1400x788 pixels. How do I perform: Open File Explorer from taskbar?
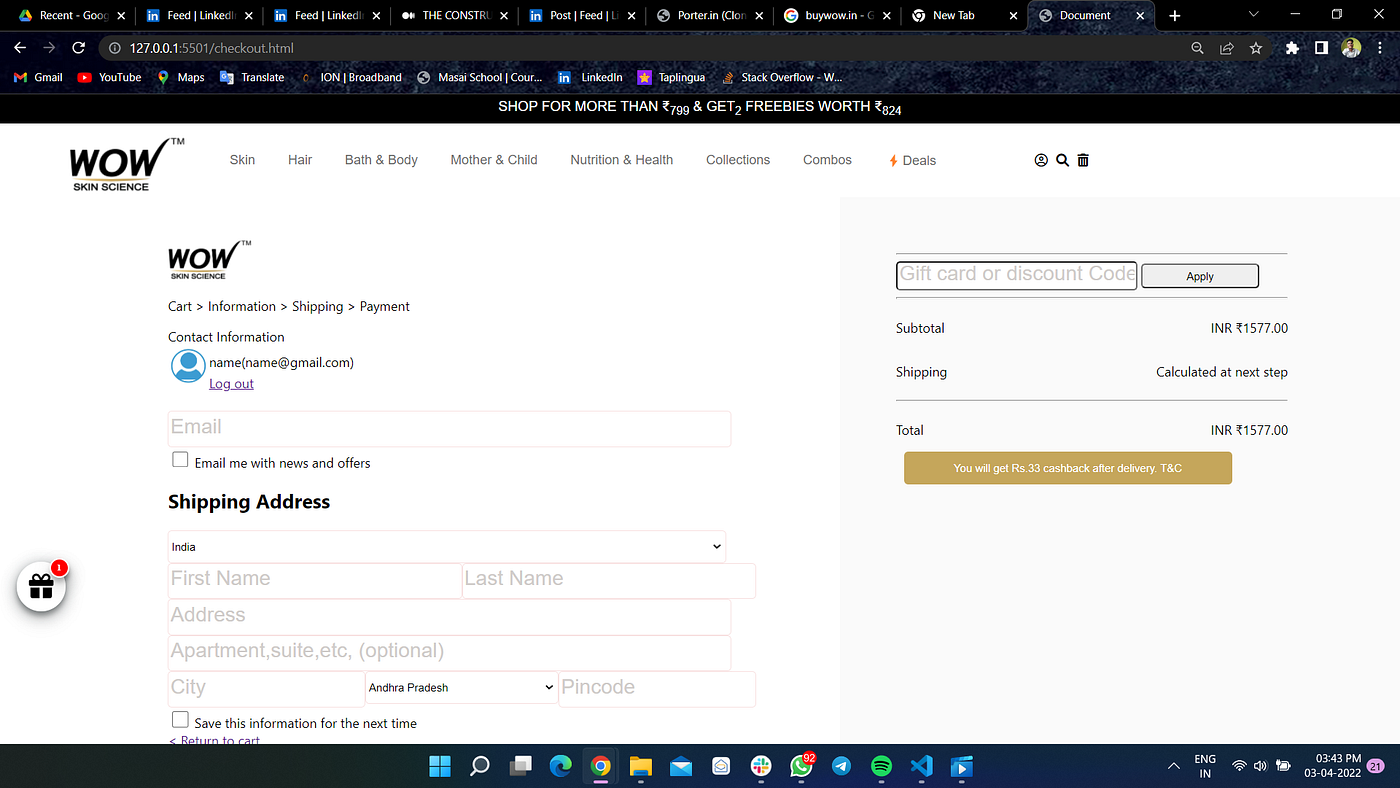click(x=641, y=767)
